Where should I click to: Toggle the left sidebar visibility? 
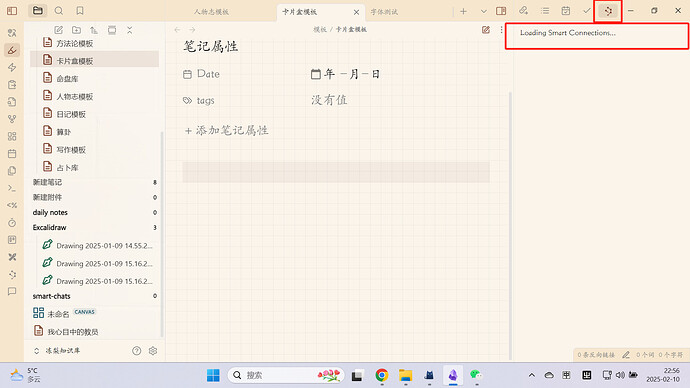[x=12, y=11]
